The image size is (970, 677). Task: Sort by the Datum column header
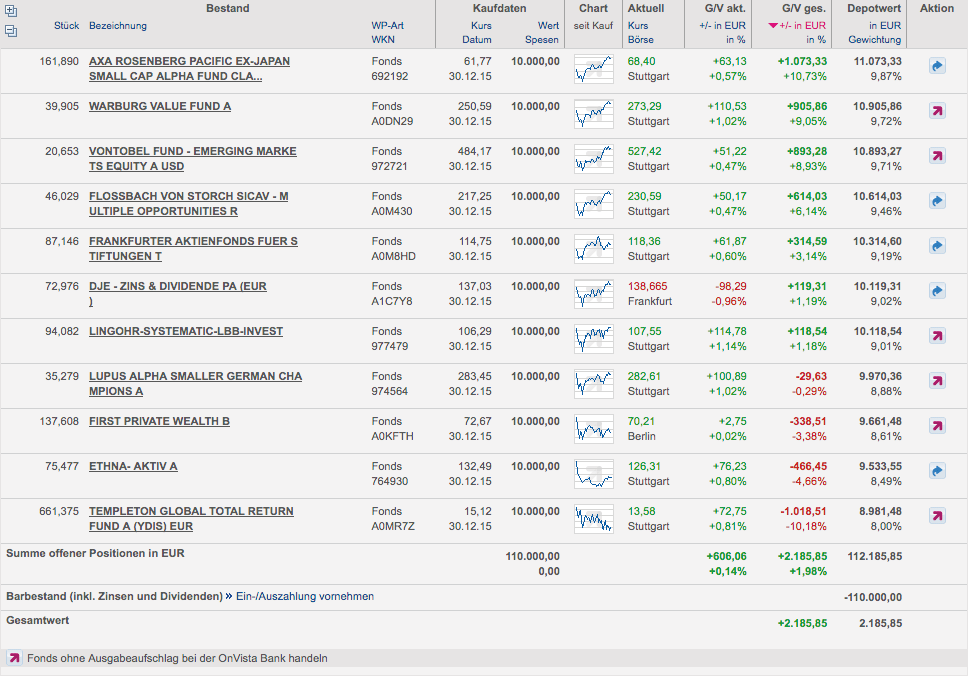[x=477, y=40]
